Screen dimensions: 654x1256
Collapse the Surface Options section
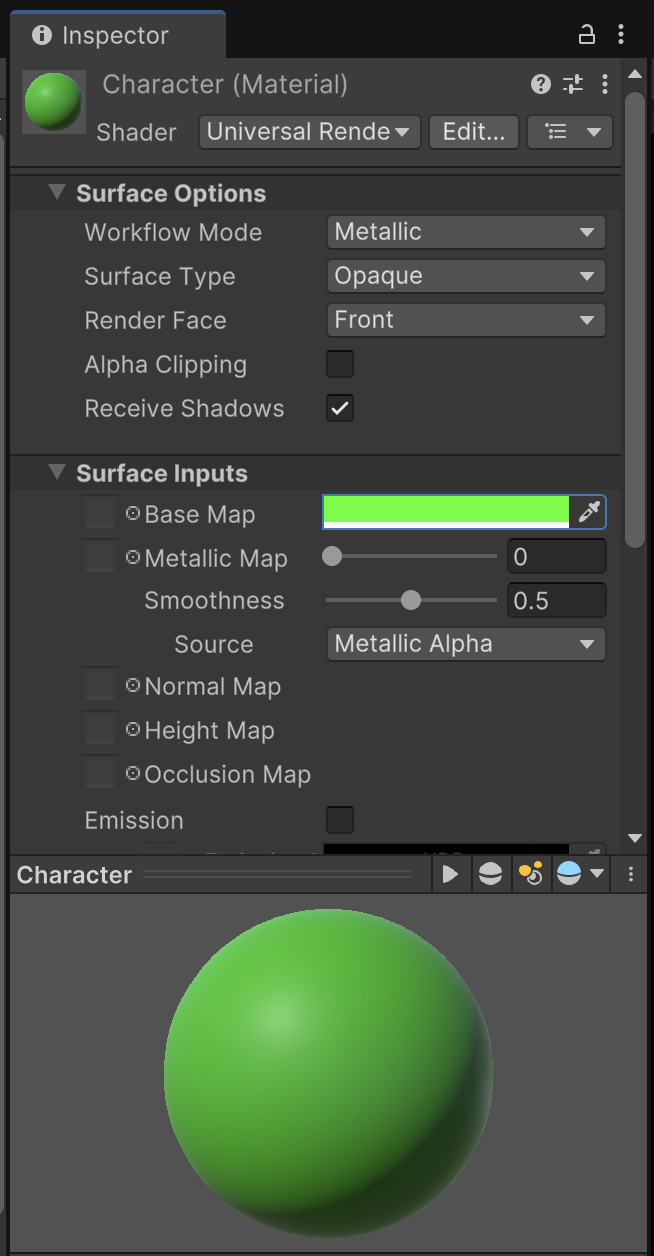click(x=57, y=193)
